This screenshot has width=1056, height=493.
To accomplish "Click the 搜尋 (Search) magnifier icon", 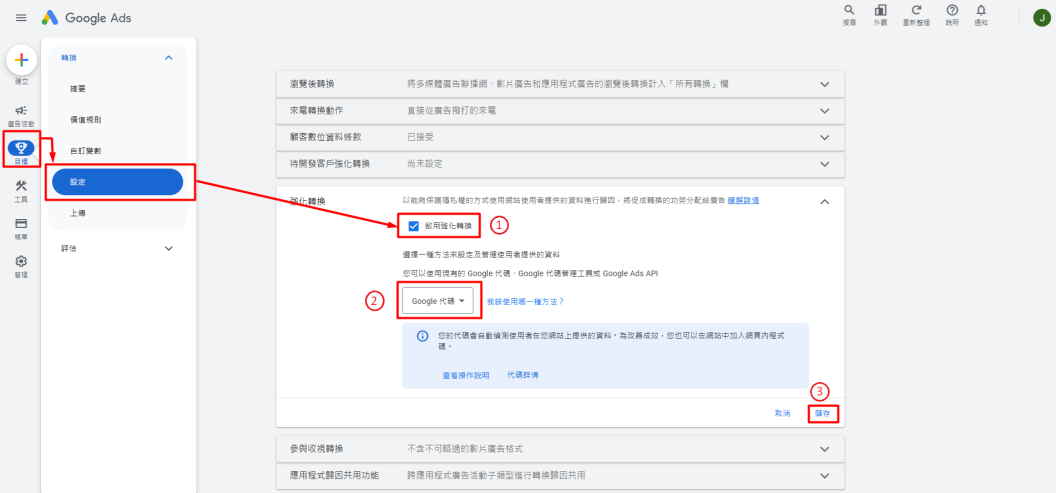I will pyautogui.click(x=849, y=13).
